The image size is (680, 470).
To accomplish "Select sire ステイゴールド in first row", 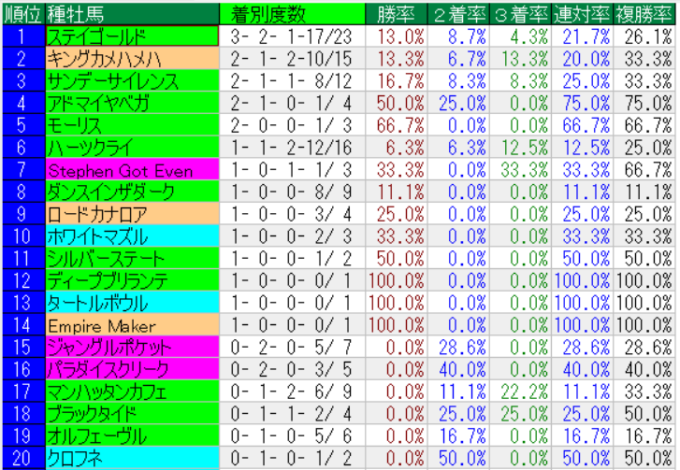I will 130,36.
